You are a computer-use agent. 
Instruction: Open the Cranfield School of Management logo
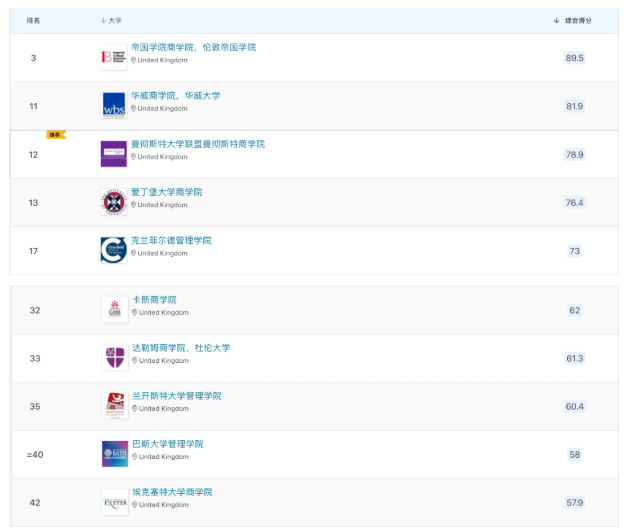tap(114, 250)
